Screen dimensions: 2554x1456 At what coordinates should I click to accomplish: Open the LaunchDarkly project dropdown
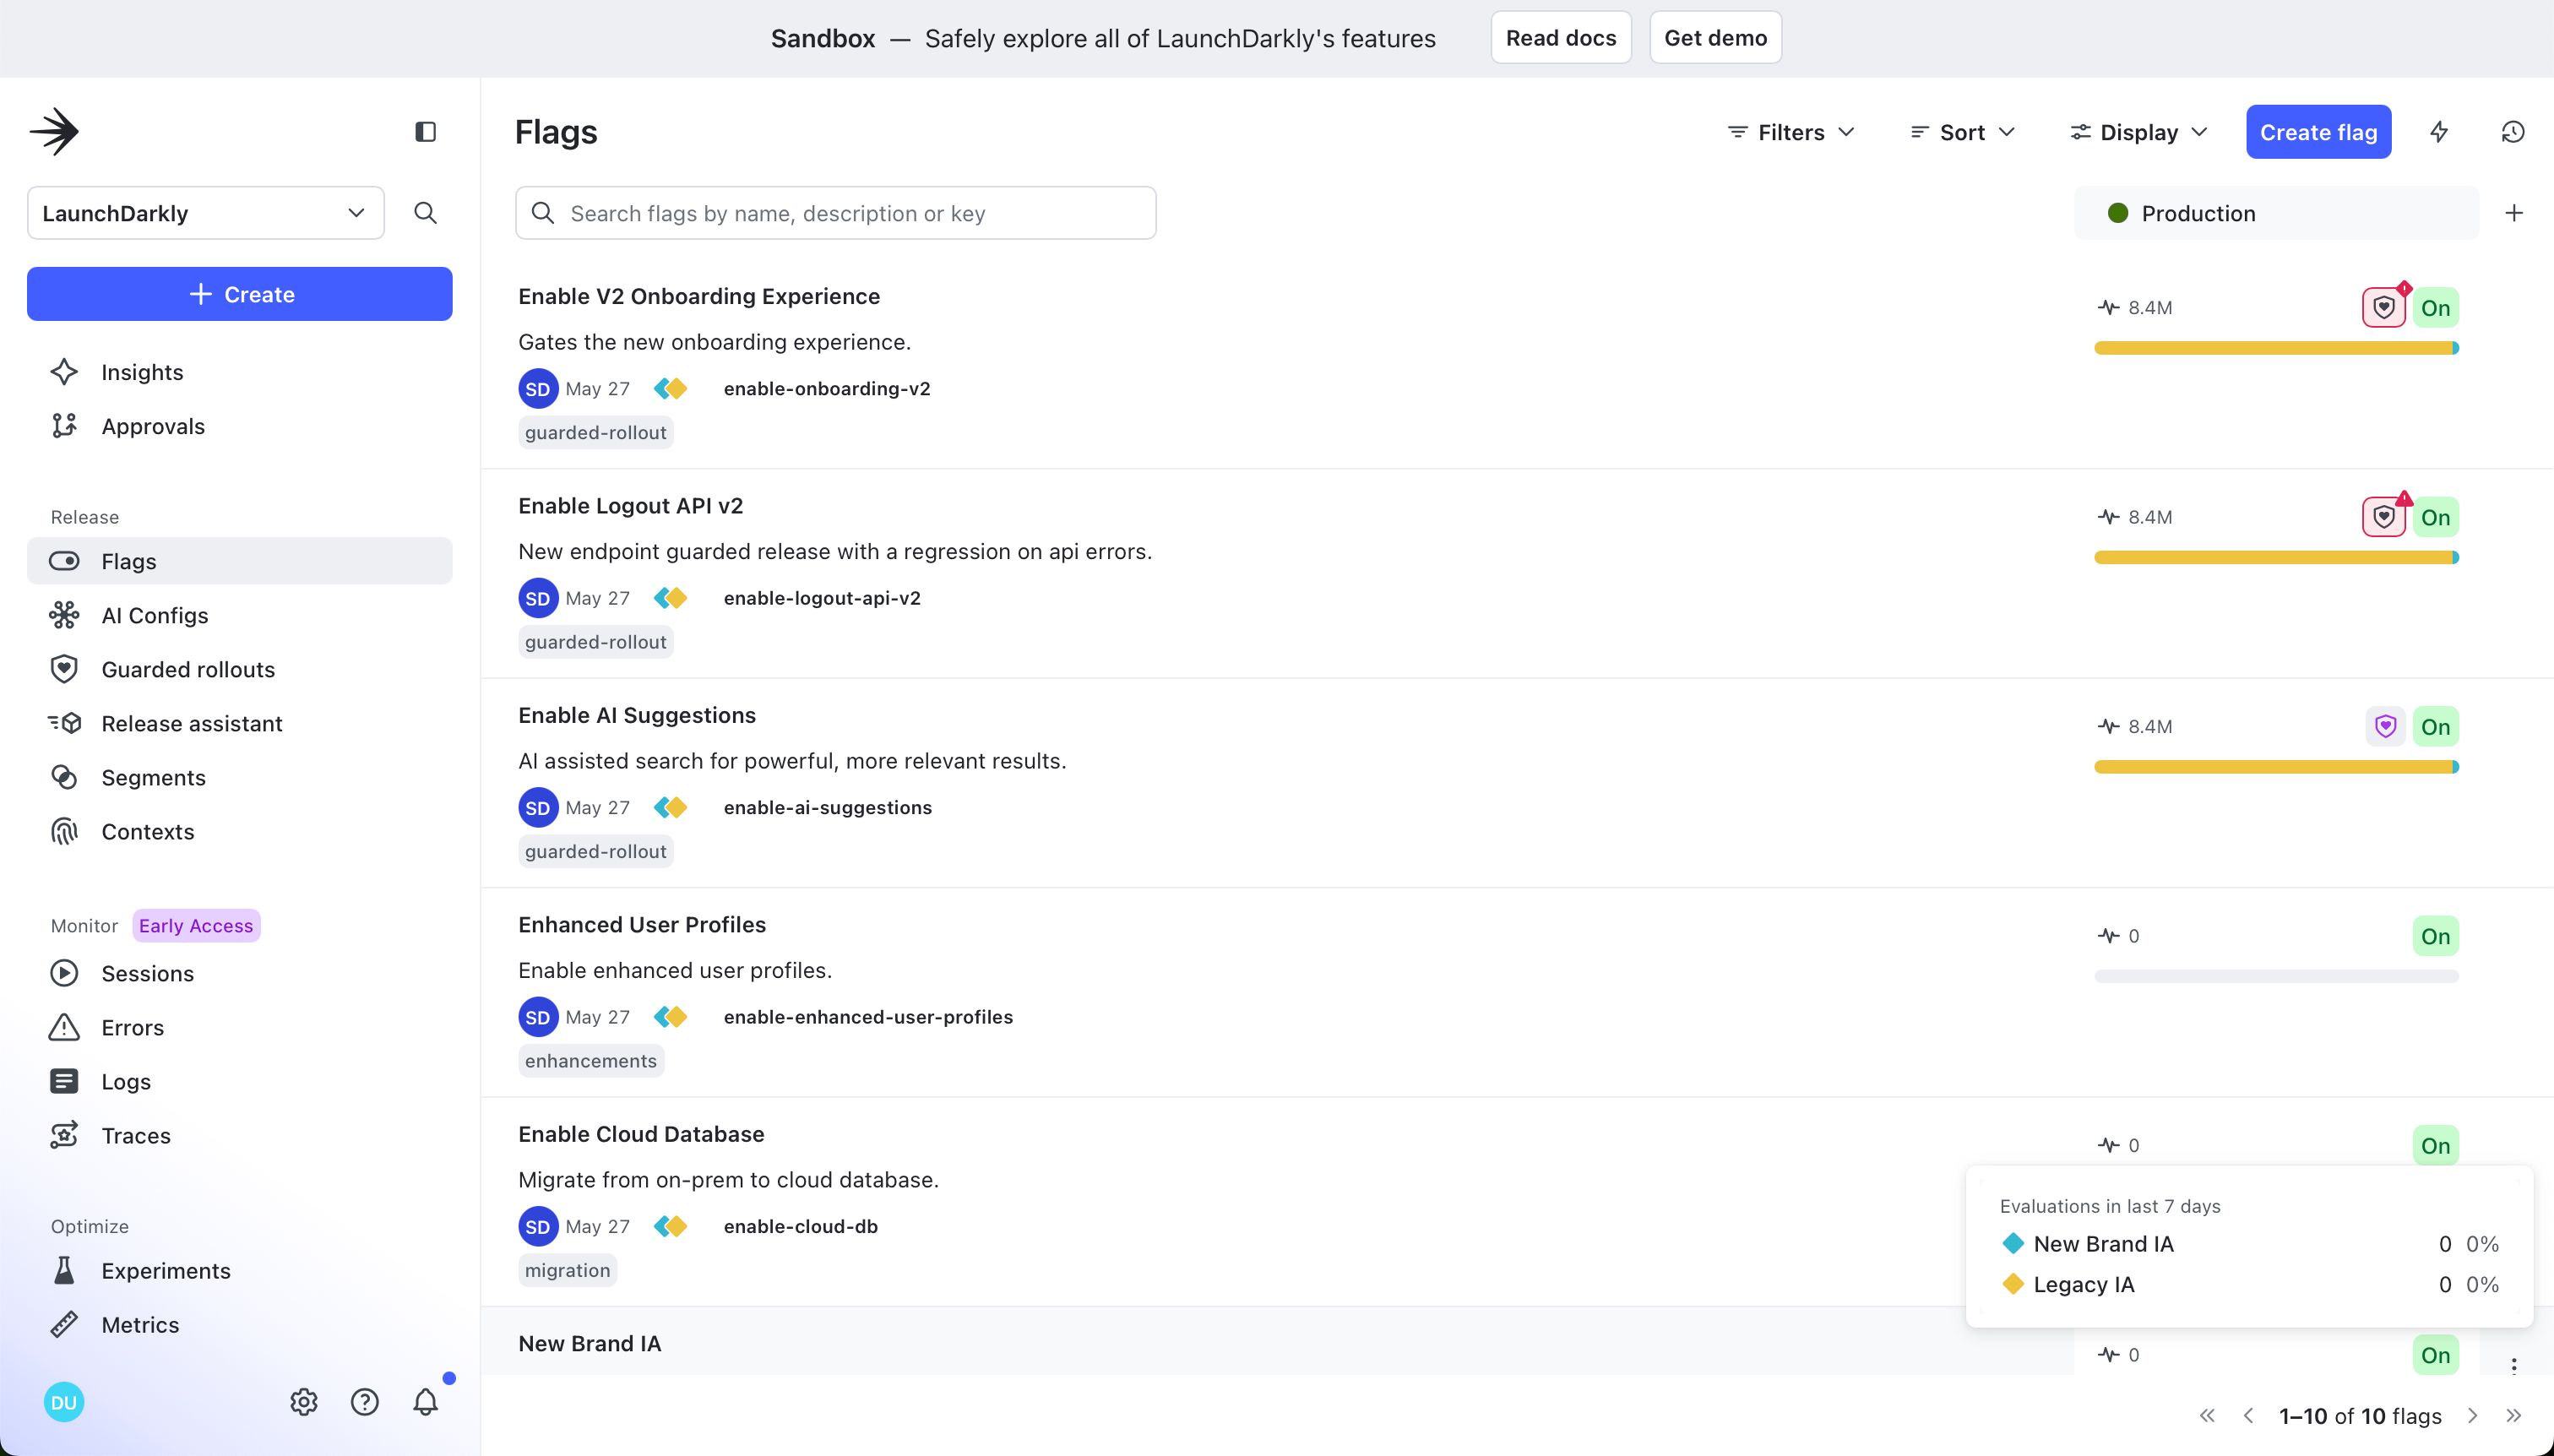click(206, 213)
